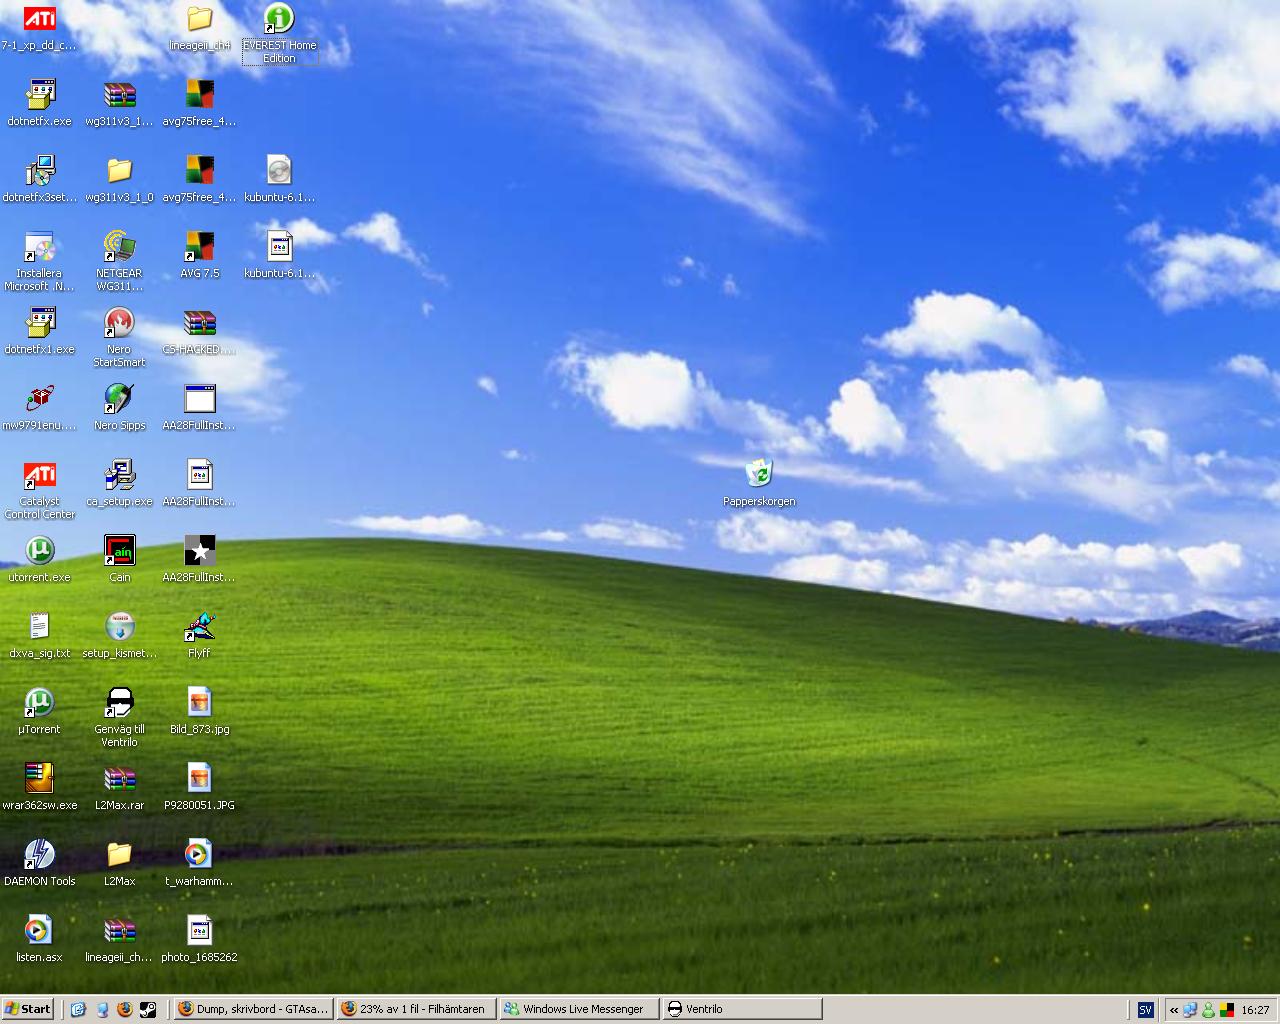Switch to Ventrilo taskbar button

pyautogui.click(x=743, y=1009)
